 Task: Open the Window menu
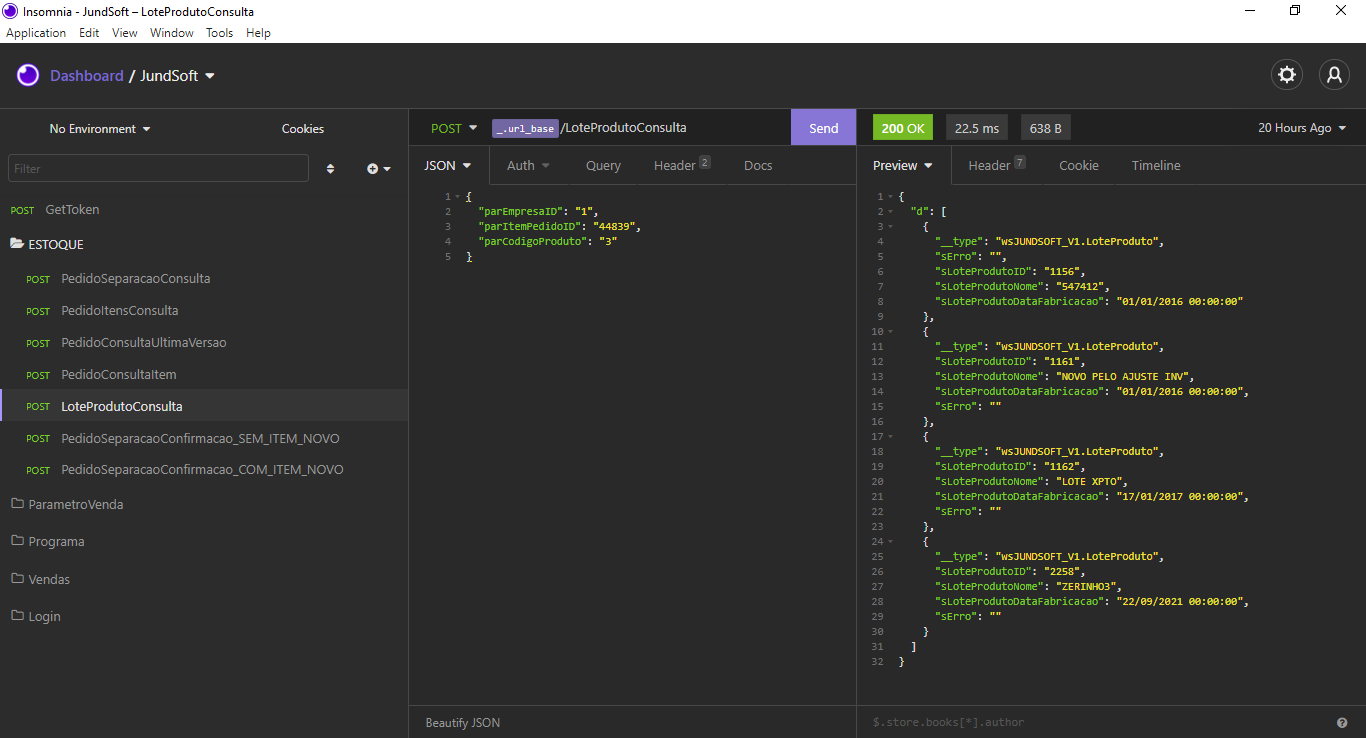coord(172,33)
